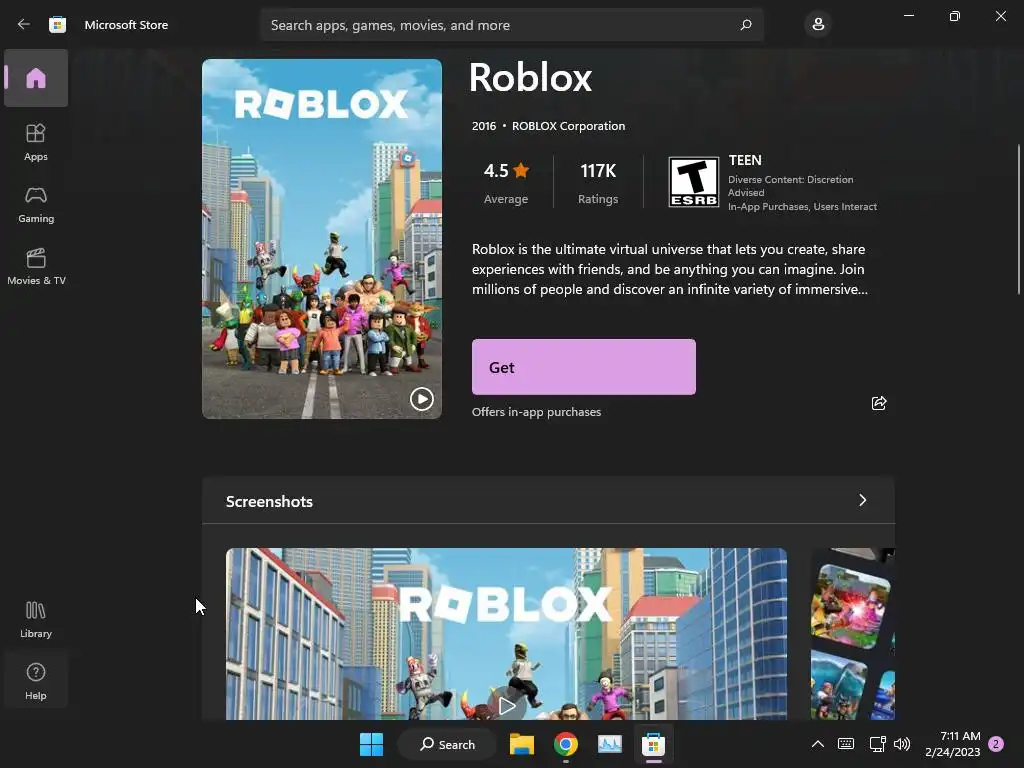Go back with the back arrow
This screenshot has width=1024, height=768.
(24, 24)
